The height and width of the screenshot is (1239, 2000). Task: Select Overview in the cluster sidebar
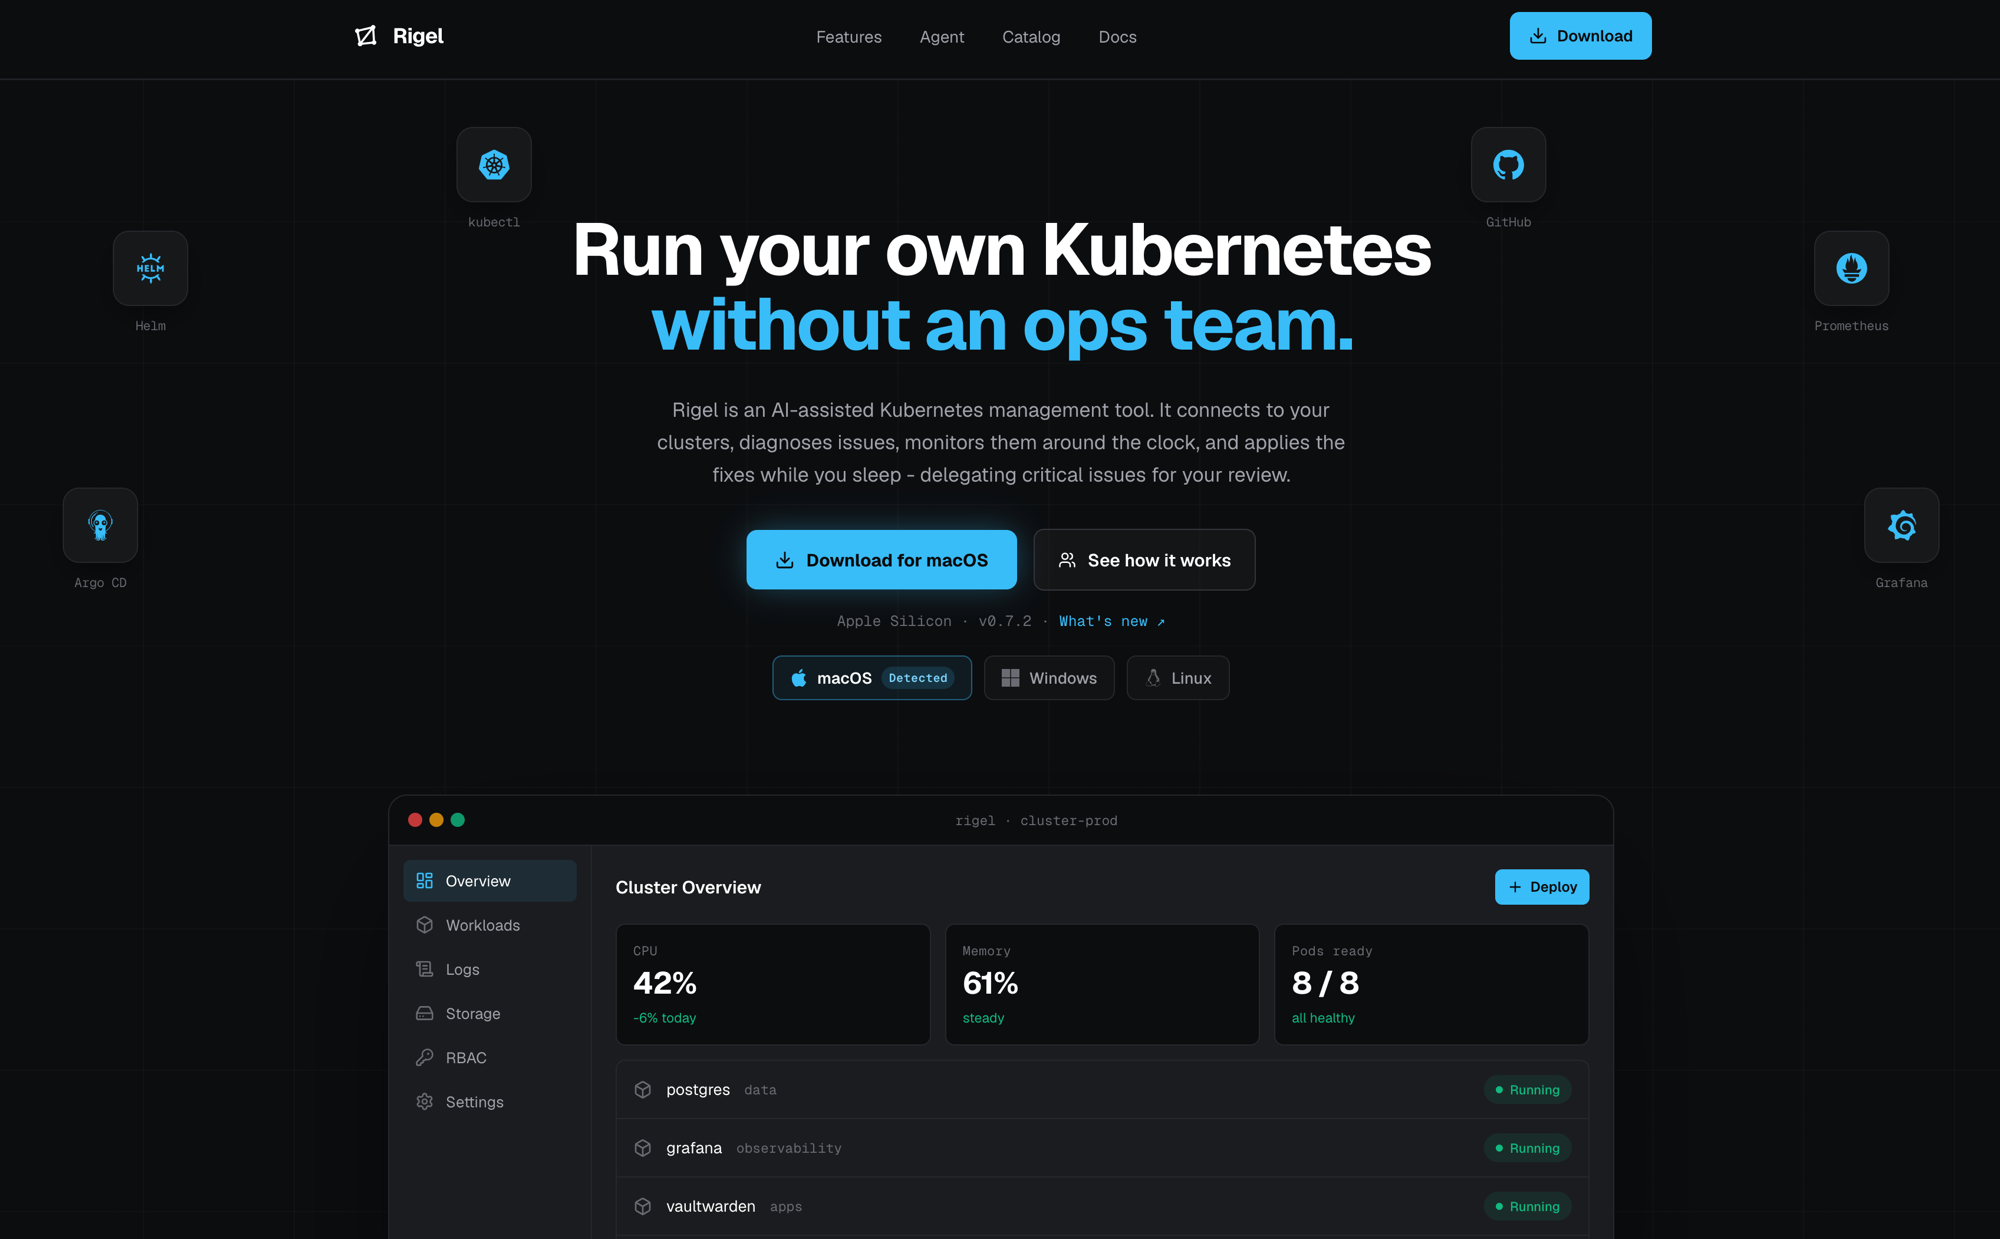(x=490, y=881)
